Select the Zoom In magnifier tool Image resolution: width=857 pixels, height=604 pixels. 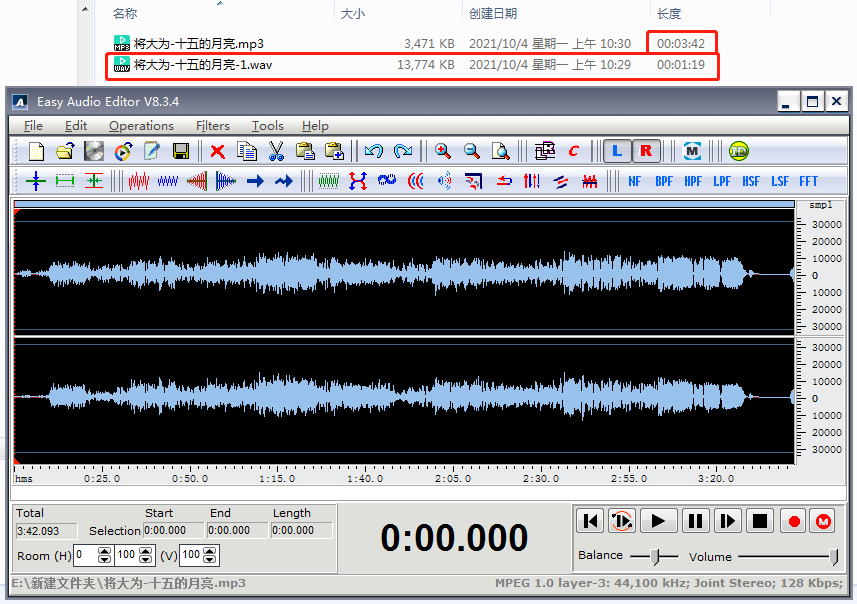pos(443,151)
